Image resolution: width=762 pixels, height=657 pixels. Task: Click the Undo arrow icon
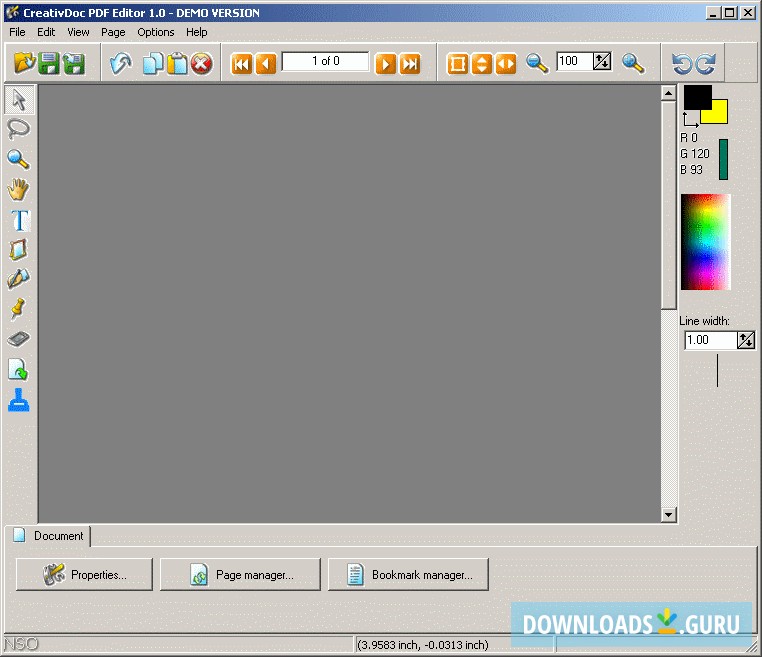(x=121, y=63)
